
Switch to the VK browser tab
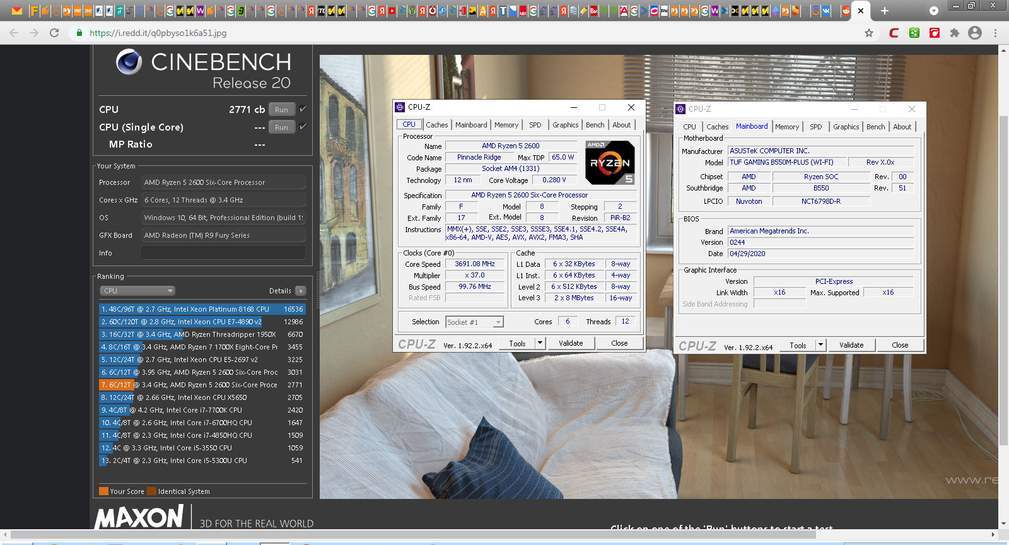pos(826,11)
